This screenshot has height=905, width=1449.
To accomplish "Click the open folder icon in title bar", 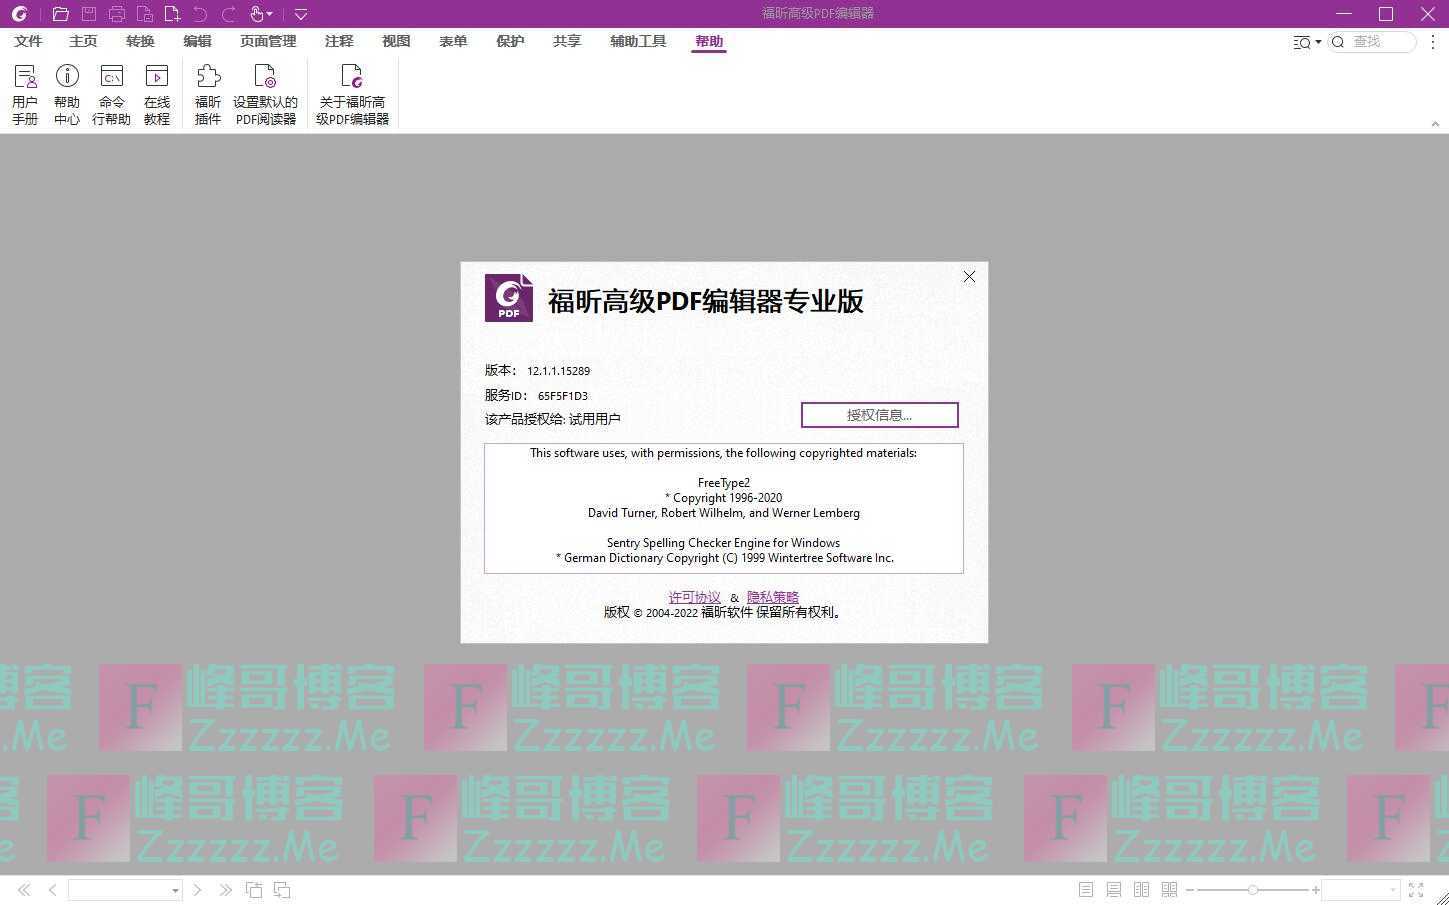I will click(x=61, y=14).
